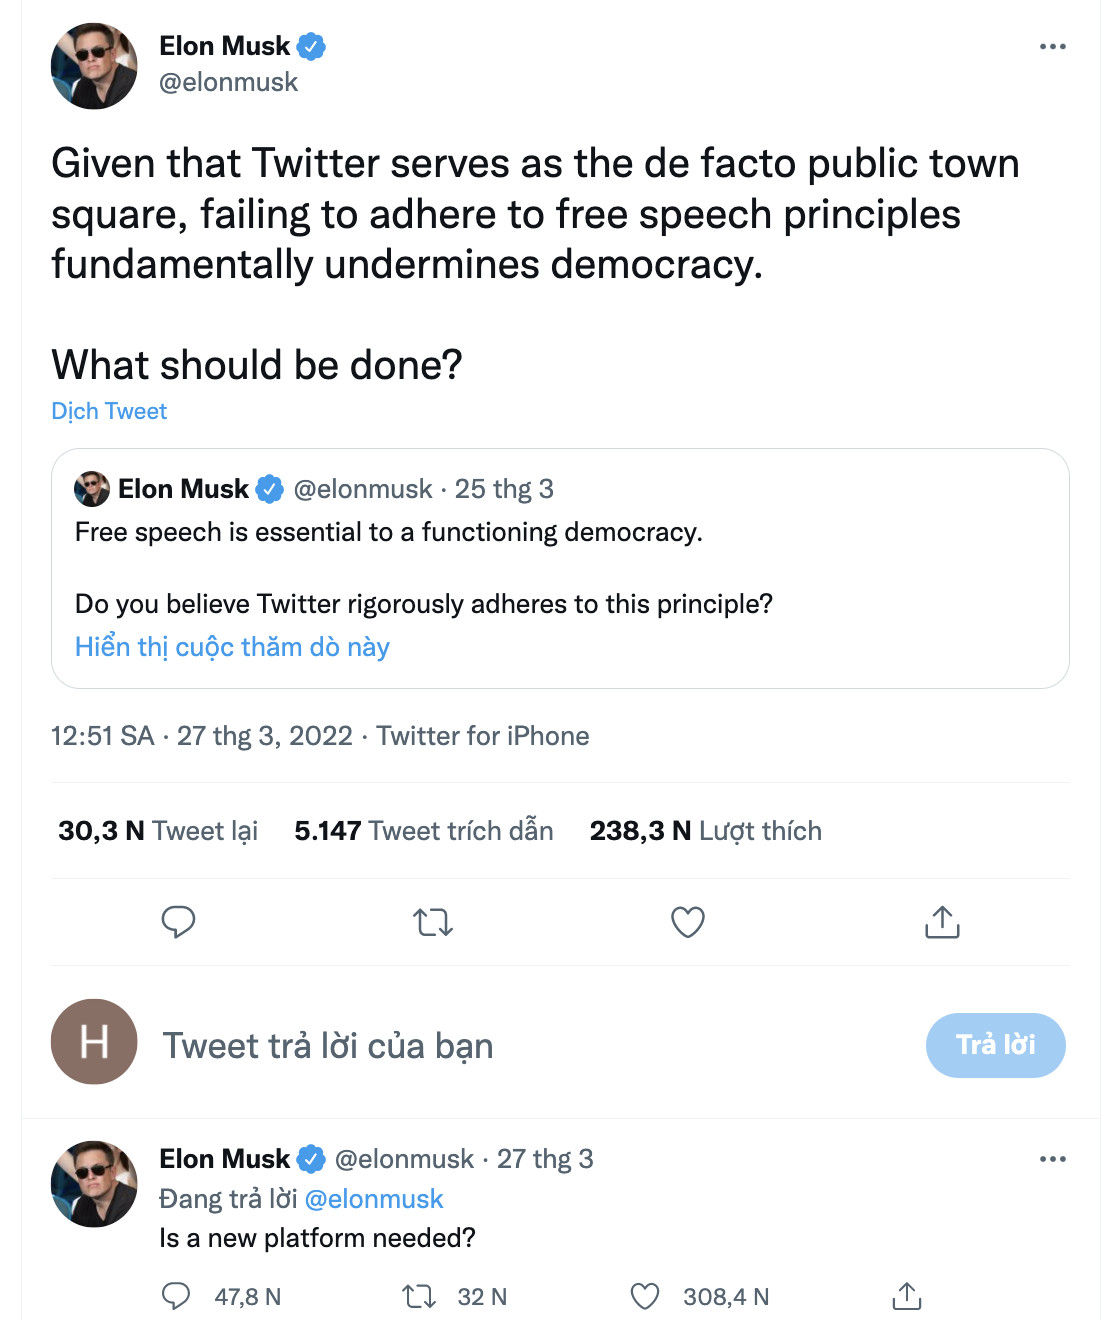This screenshot has height=1320, width=1104.
Task: Open the three-dot menu on the main tweet
Action: [x=1052, y=47]
